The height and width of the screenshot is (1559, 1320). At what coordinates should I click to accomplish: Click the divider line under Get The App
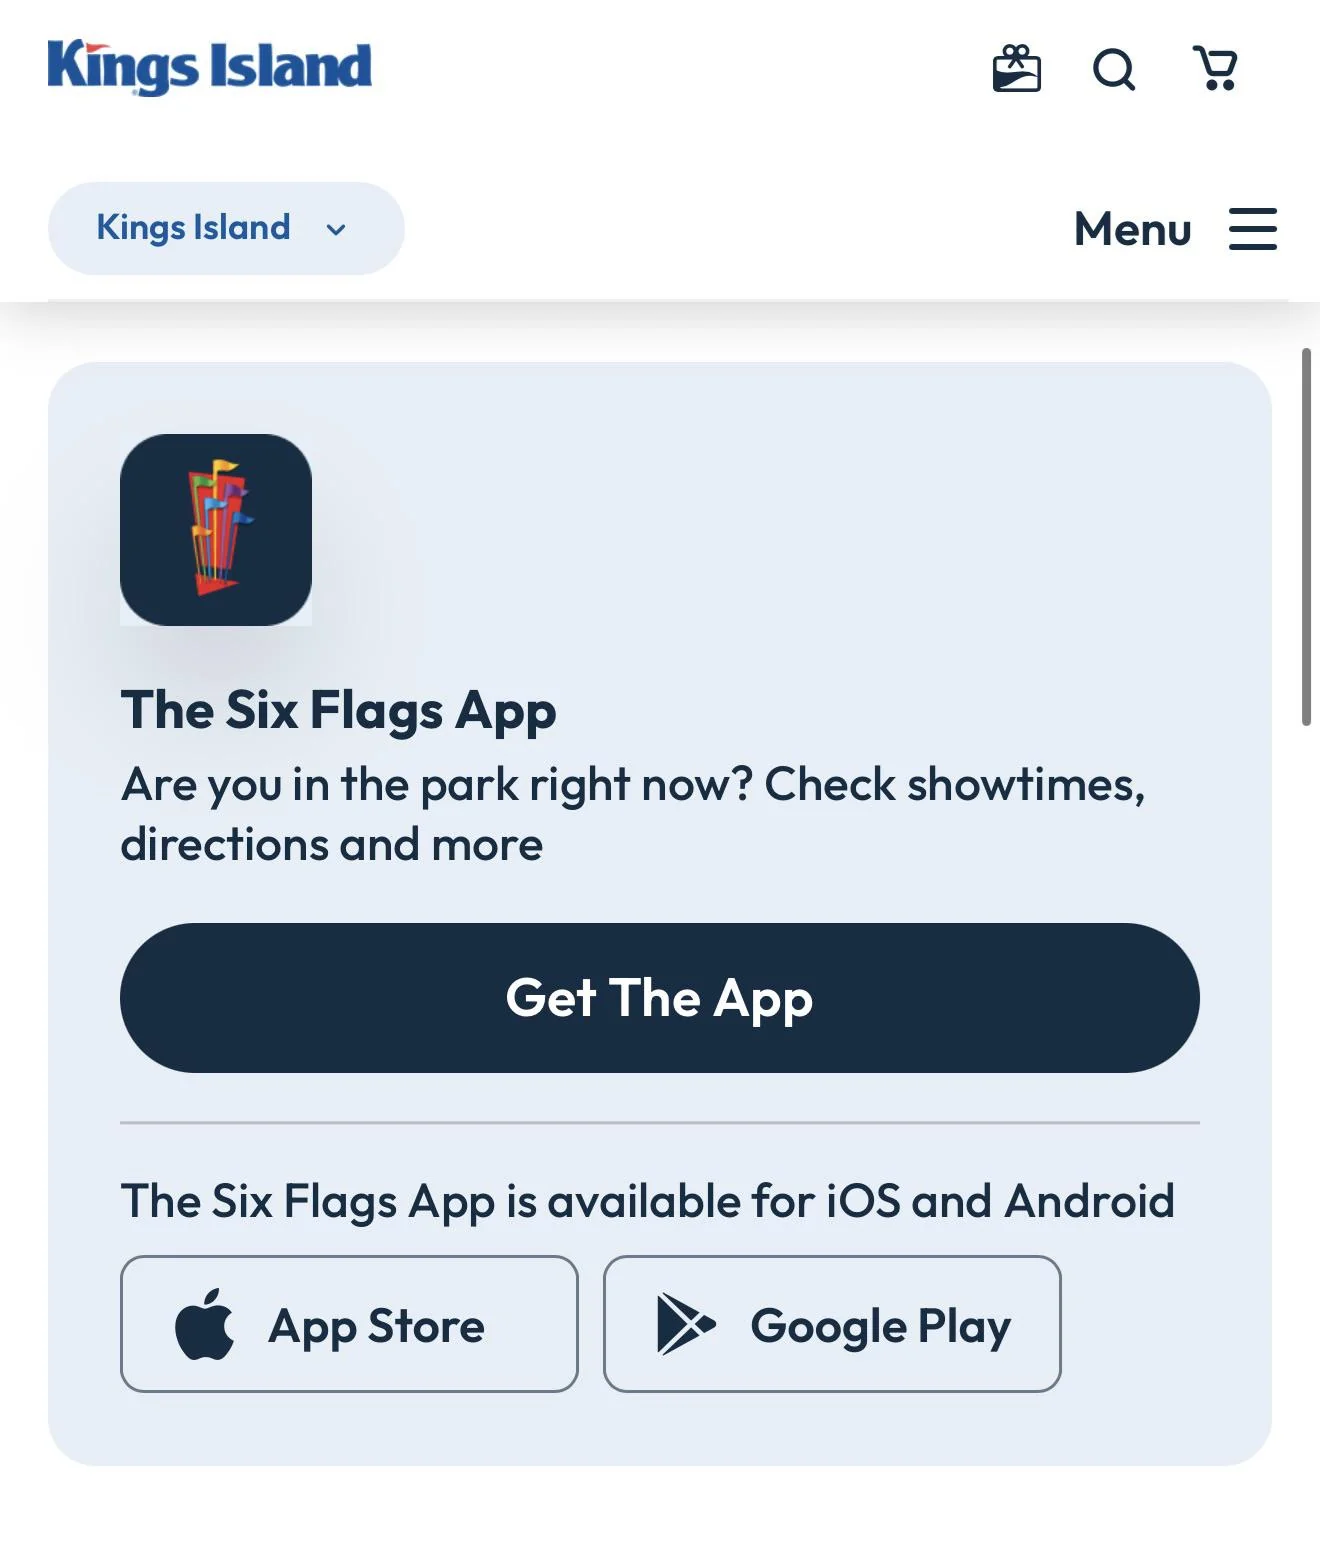[660, 1123]
